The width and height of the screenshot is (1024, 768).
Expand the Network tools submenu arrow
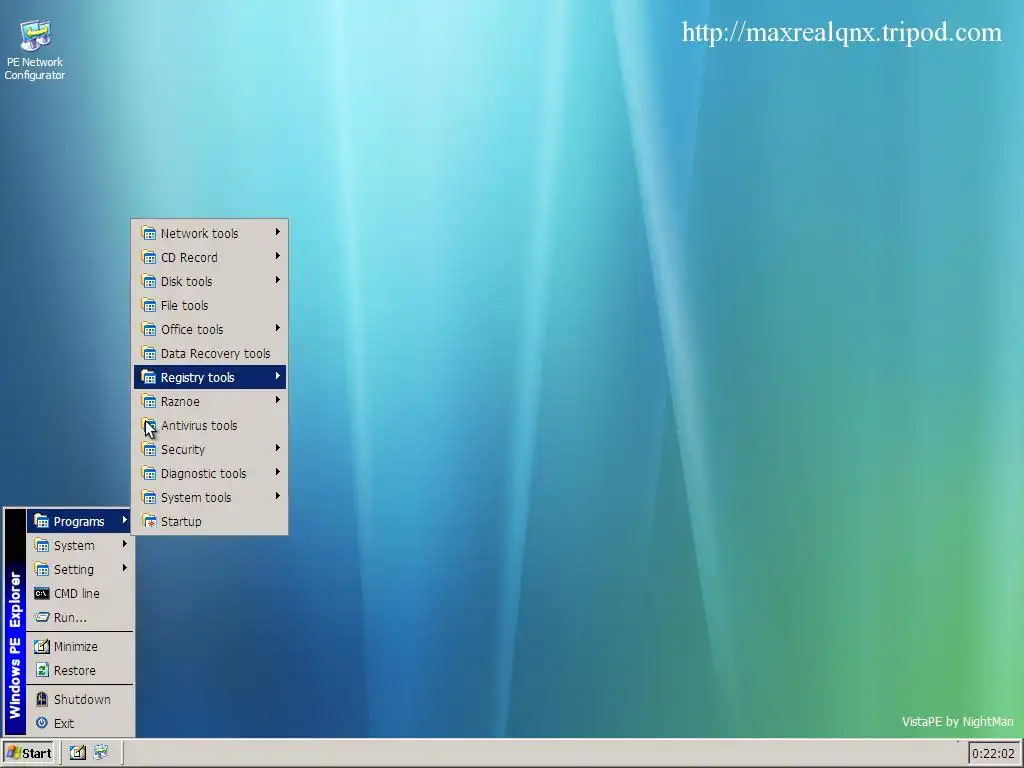click(x=278, y=232)
